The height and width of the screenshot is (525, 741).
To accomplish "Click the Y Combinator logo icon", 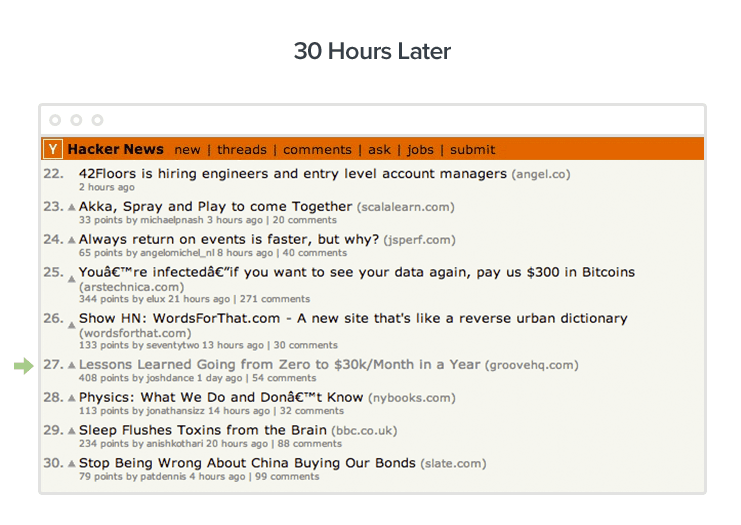I will [53, 149].
